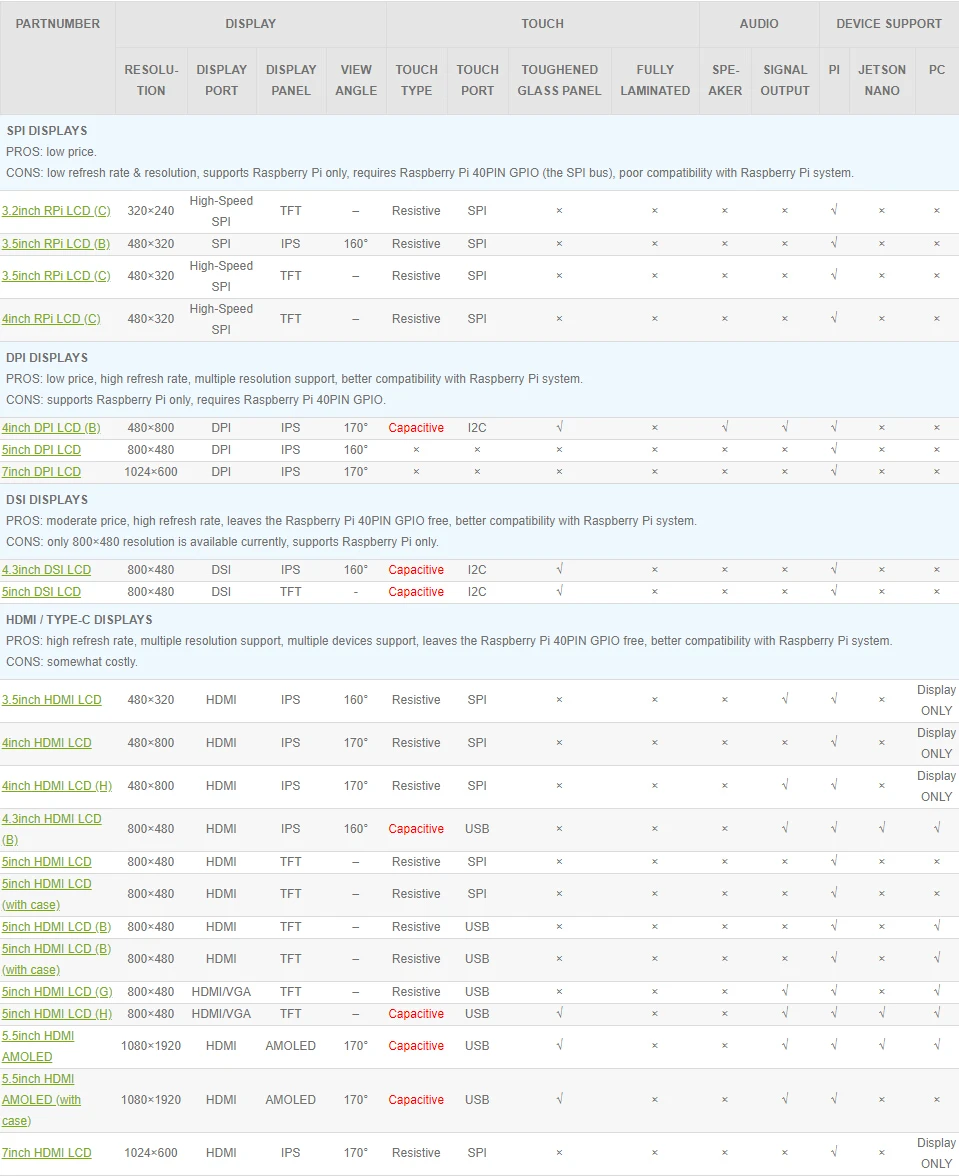The height and width of the screenshot is (1176, 959).
Task: Click the DISPLAY PANEL column header
Action: [291, 80]
